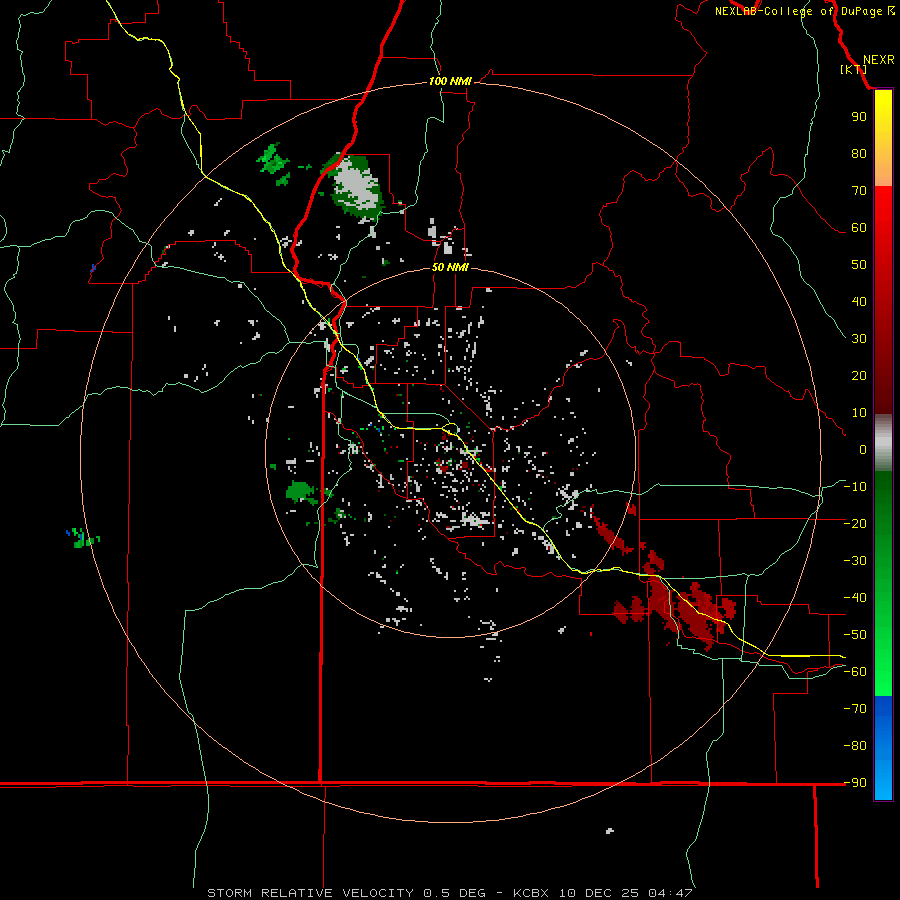Click the positive 50 knot scale label
Viewport: 900px width, 900px height.
tap(859, 265)
